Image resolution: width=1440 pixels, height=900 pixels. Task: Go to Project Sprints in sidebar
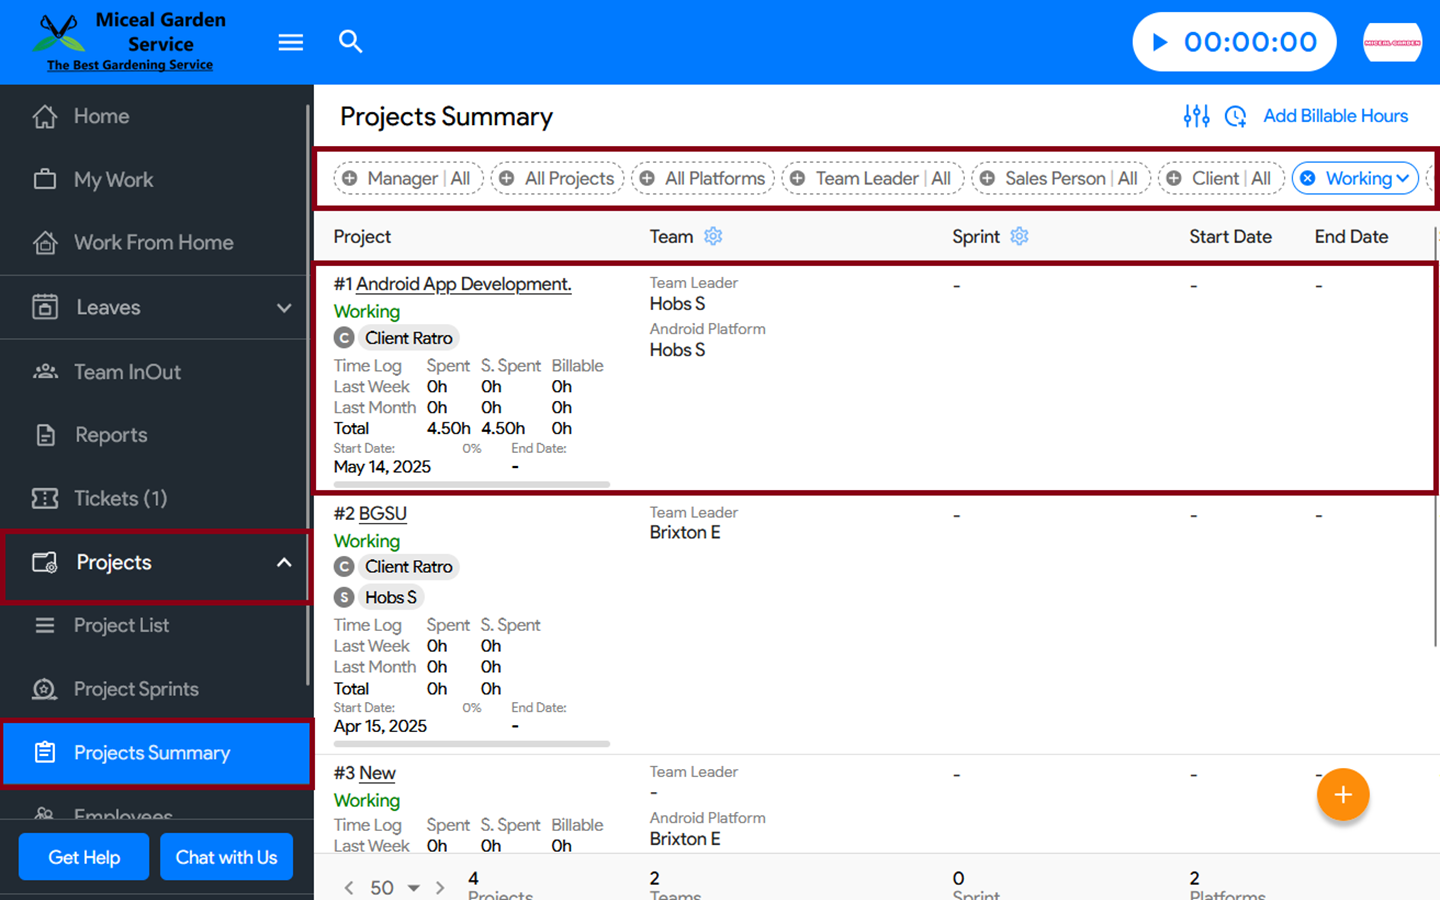(136, 689)
